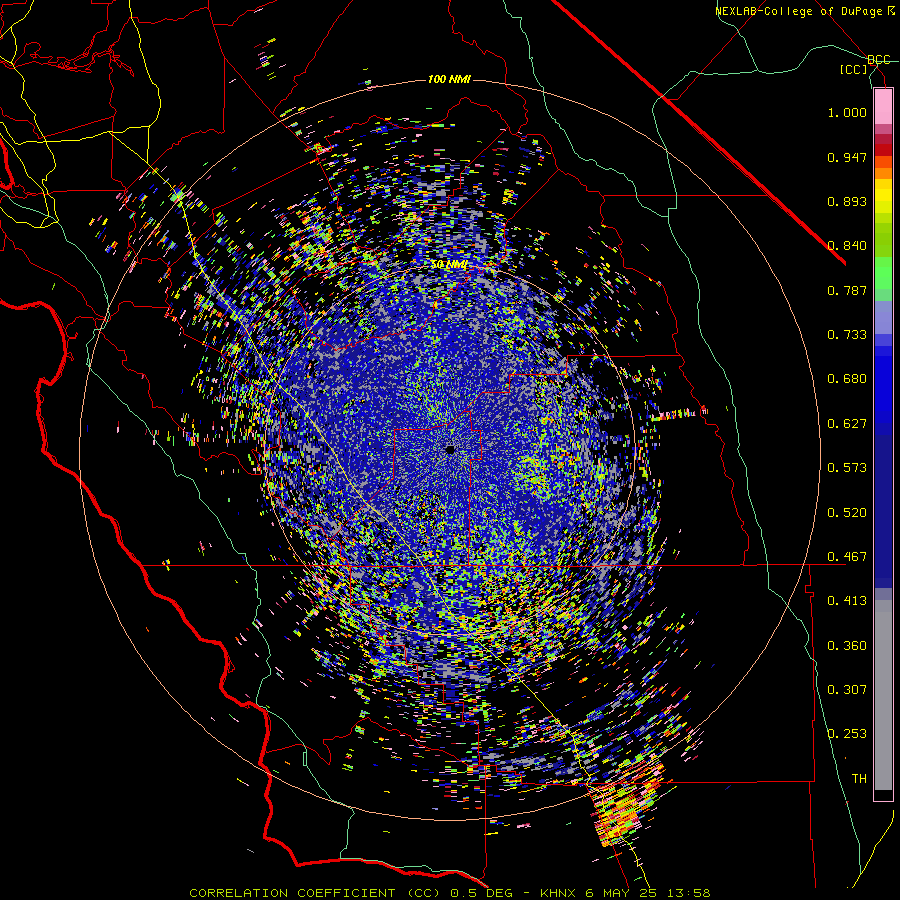Click the 0.413 scale value
The image size is (900, 900).
(x=847, y=601)
